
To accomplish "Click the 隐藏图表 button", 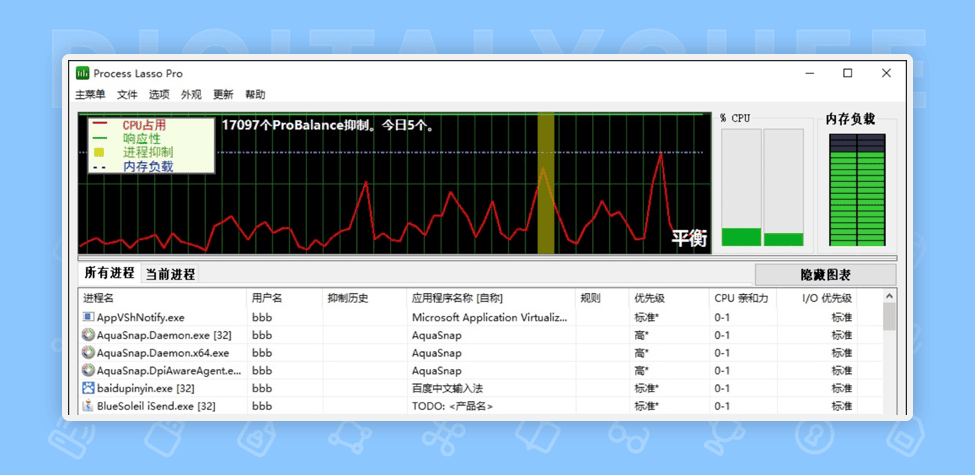I will pos(825,275).
